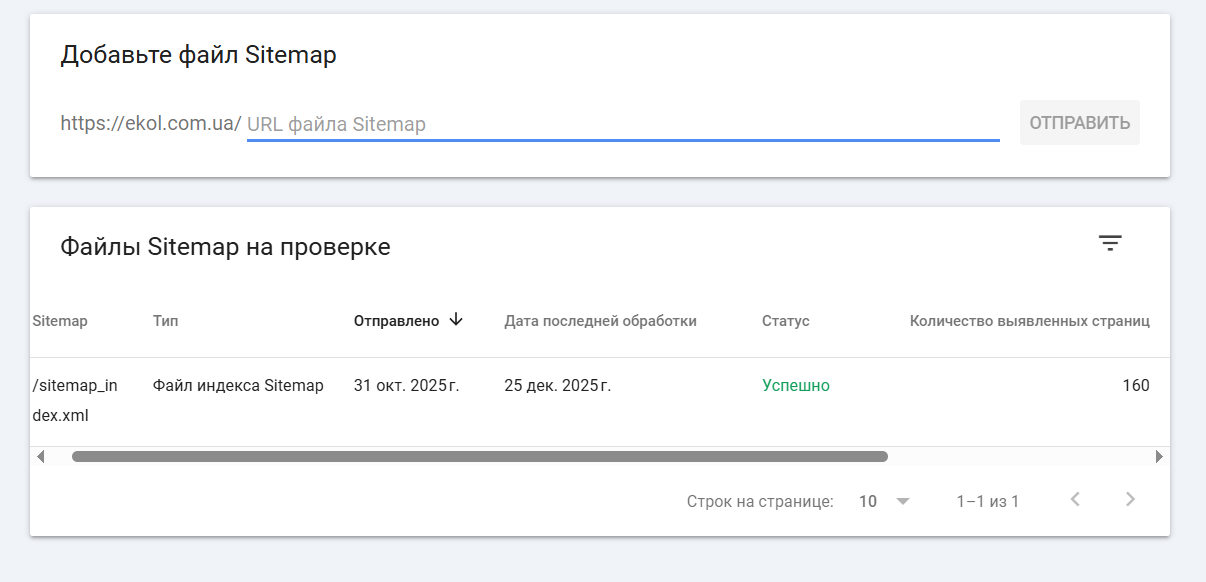Sort by the Sitemap column header
This screenshot has height=582, width=1206.
coord(60,321)
